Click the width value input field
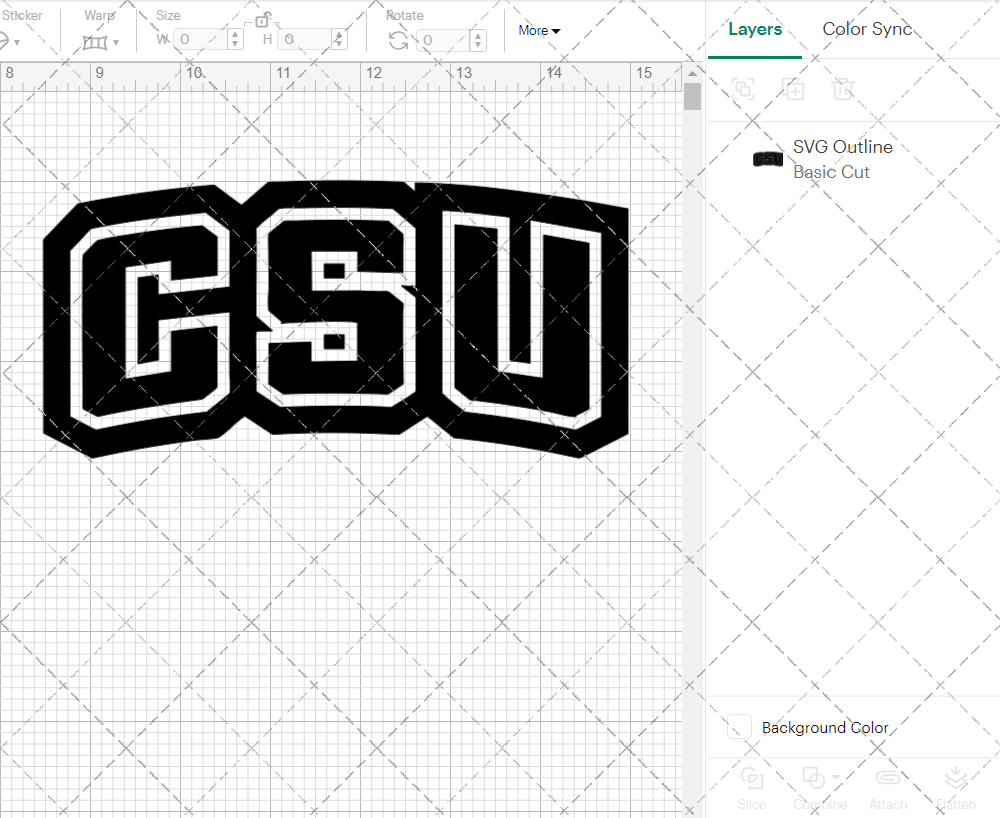The width and height of the screenshot is (1000, 818). point(198,40)
